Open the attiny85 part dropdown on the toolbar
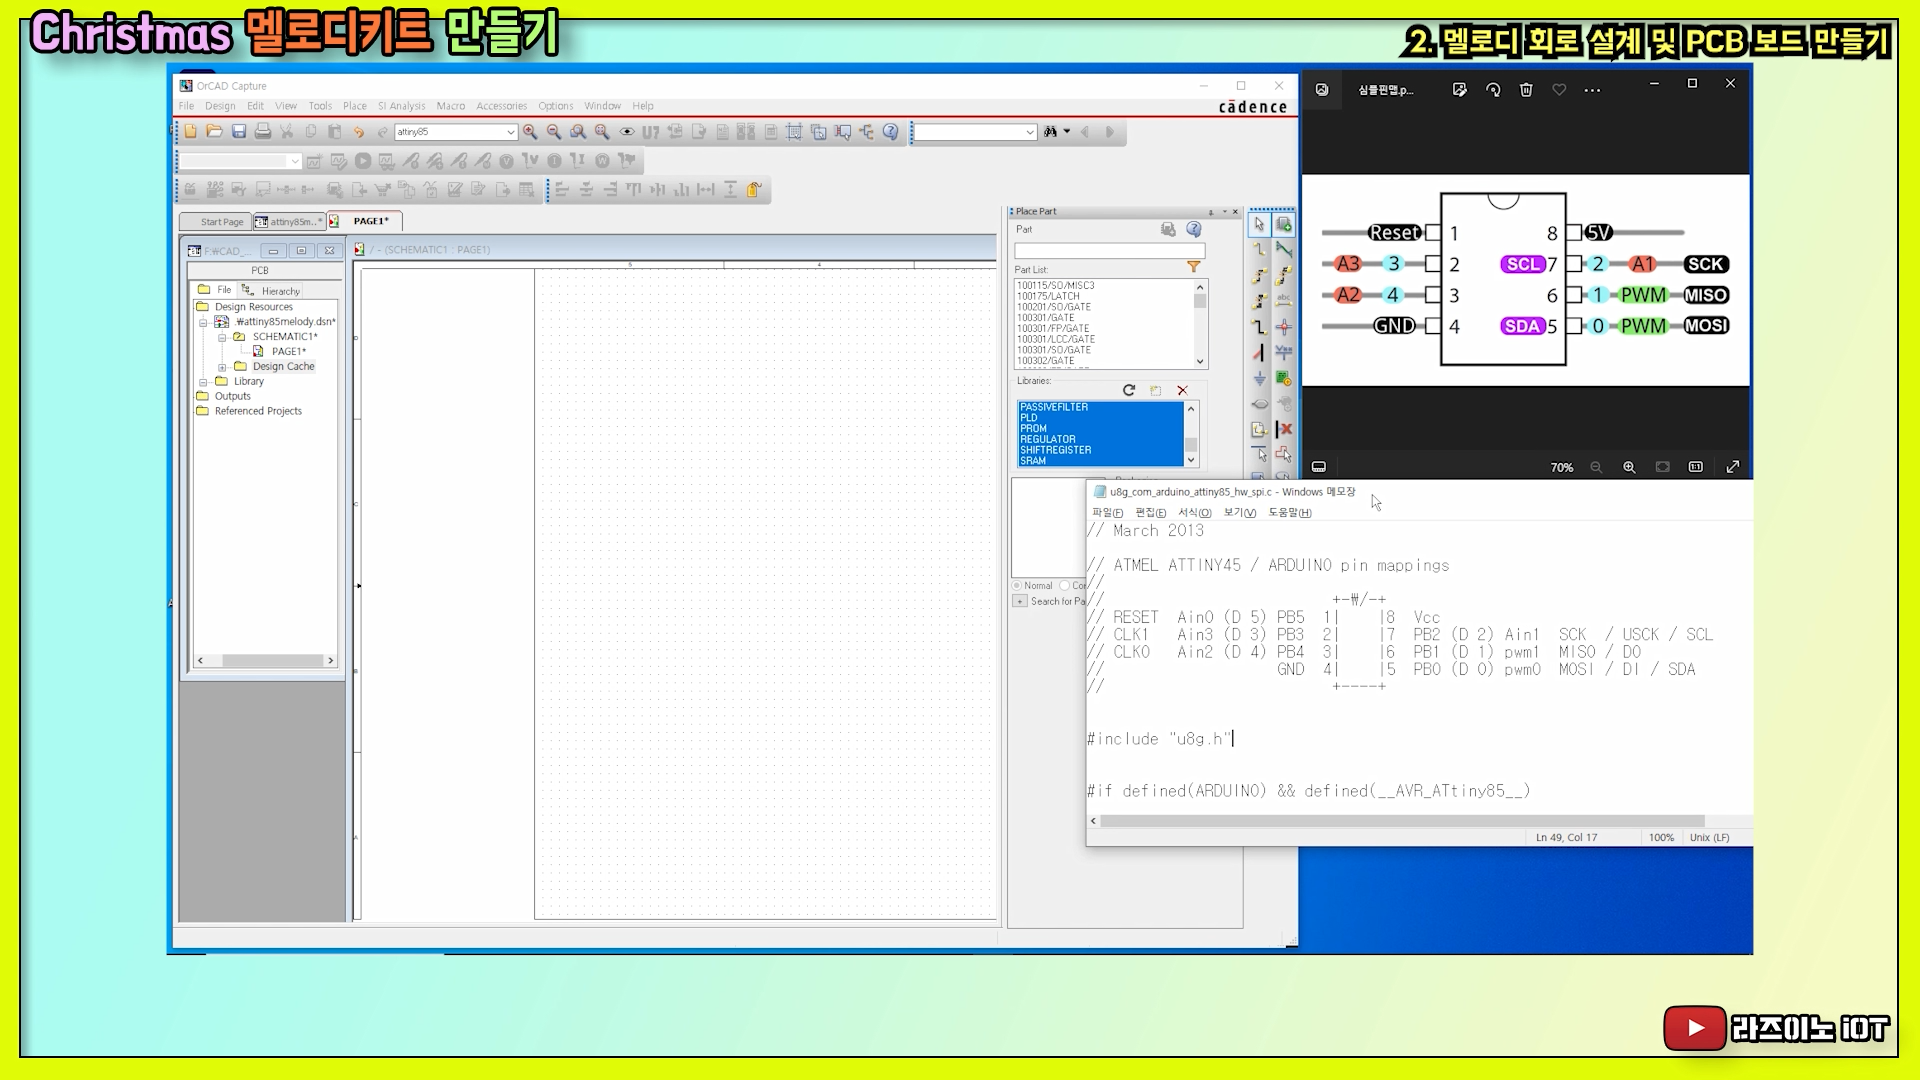The height and width of the screenshot is (1080, 1920). (x=510, y=132)
